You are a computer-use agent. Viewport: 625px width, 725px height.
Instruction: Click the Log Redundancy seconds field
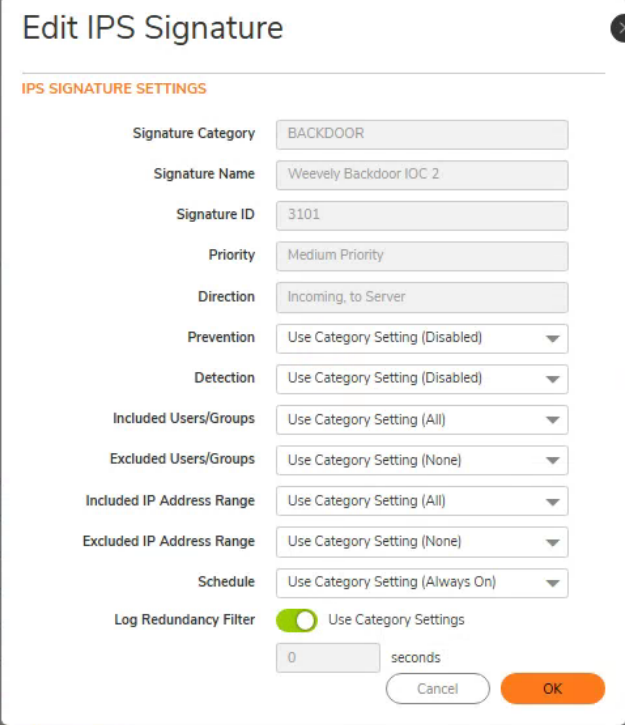point(328,658)
